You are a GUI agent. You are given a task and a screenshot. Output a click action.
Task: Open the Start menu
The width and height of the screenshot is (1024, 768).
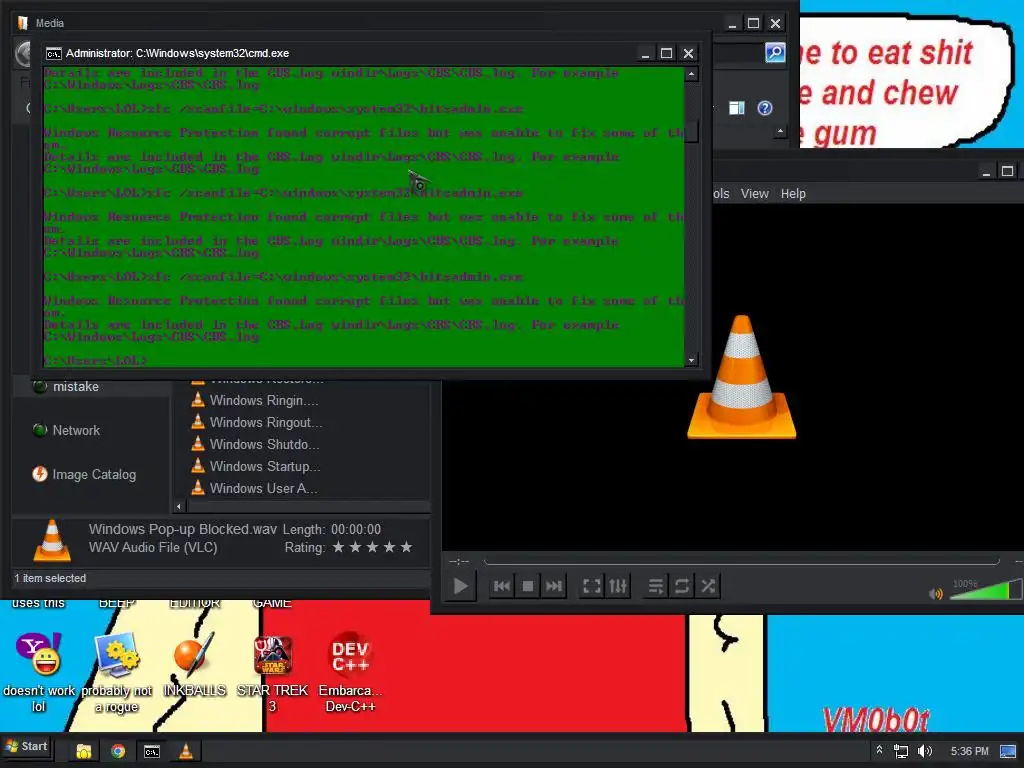click(27, 746)
